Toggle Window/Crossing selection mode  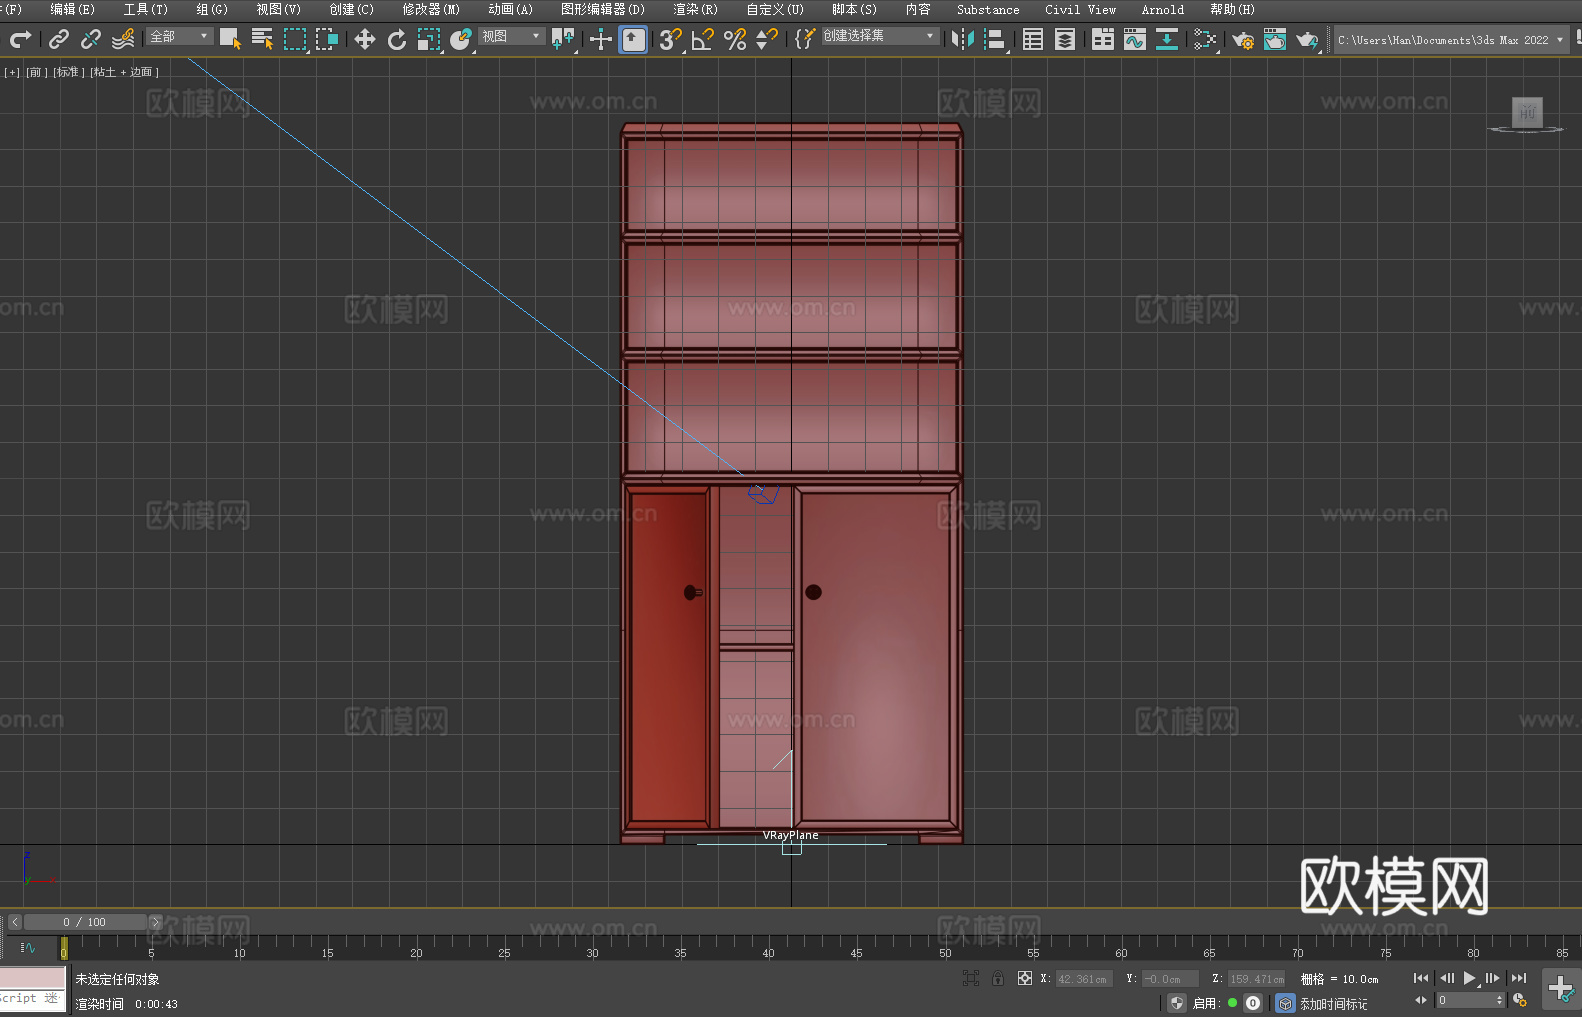[327, 39]
